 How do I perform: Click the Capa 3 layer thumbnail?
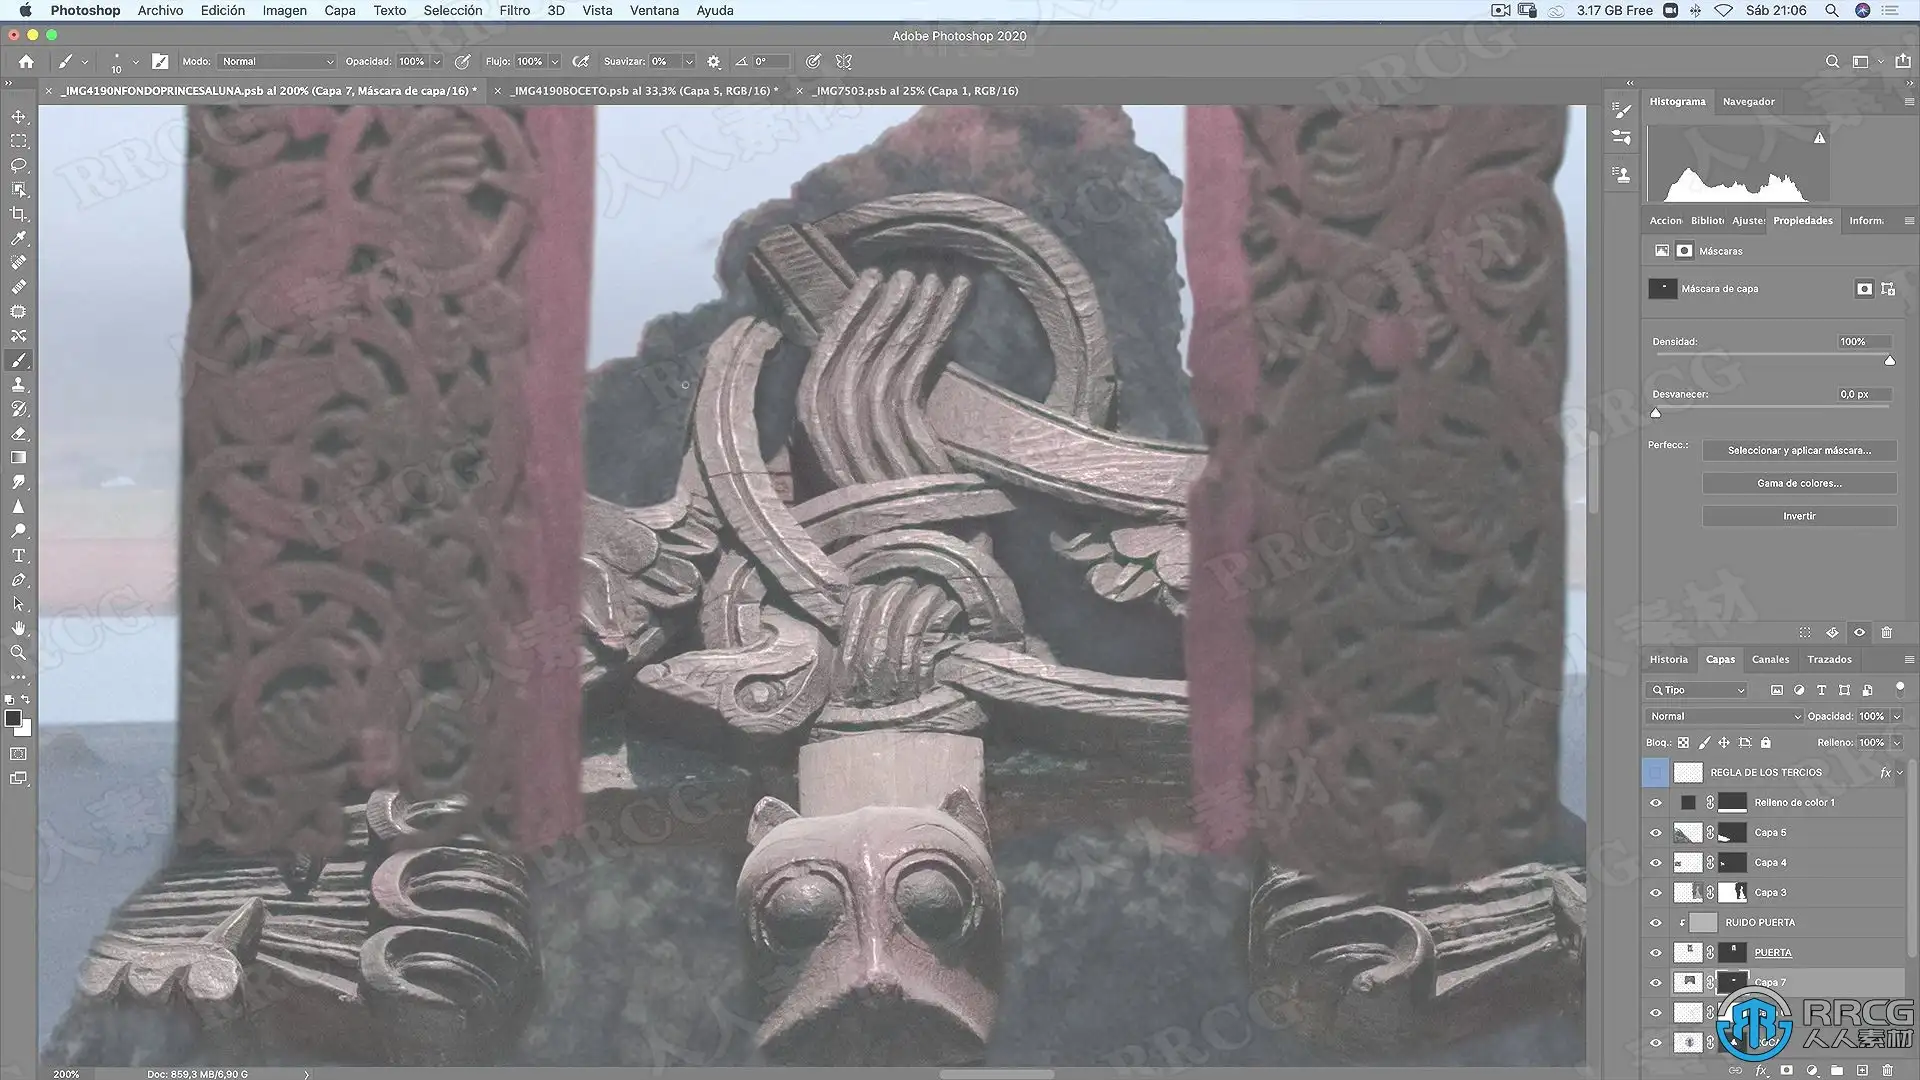pyautogui.click(x=1687, y=892)
